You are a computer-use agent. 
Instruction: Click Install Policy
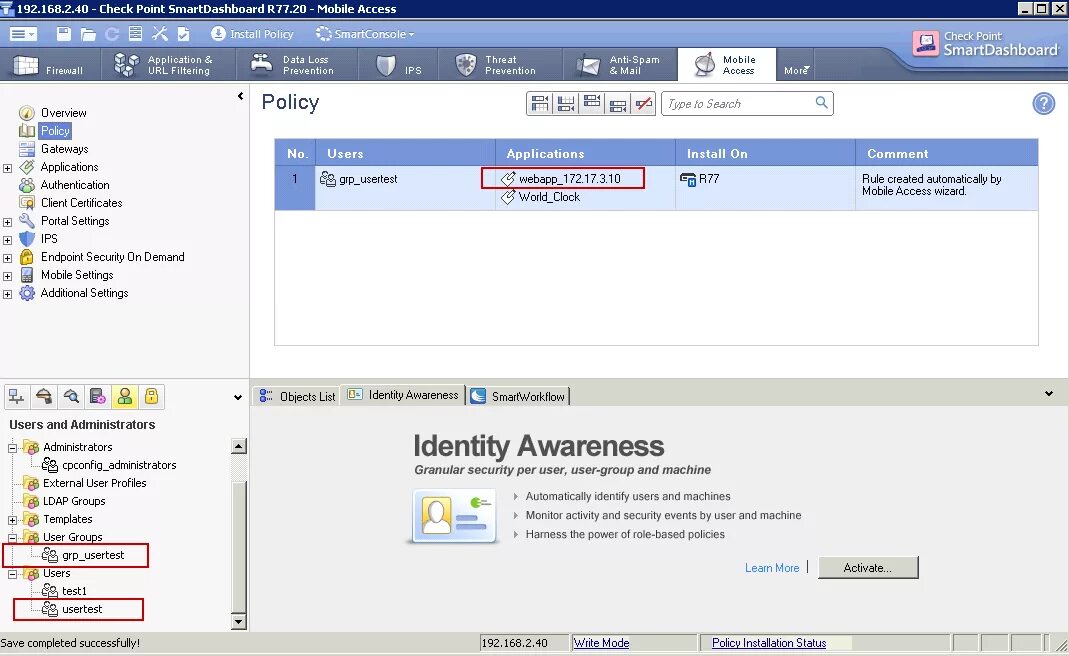click(252, 34)
